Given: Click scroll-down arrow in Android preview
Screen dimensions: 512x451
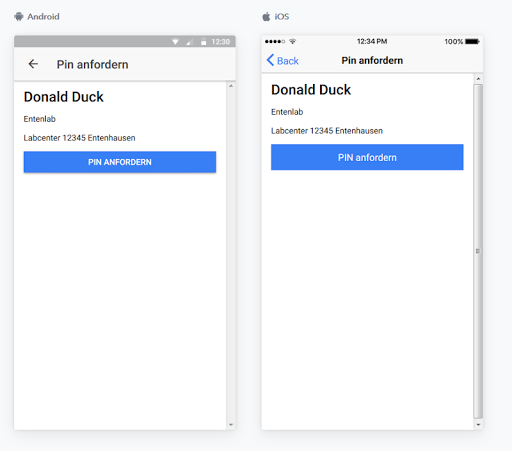Looking at the screenshot, I should point(231,425).
